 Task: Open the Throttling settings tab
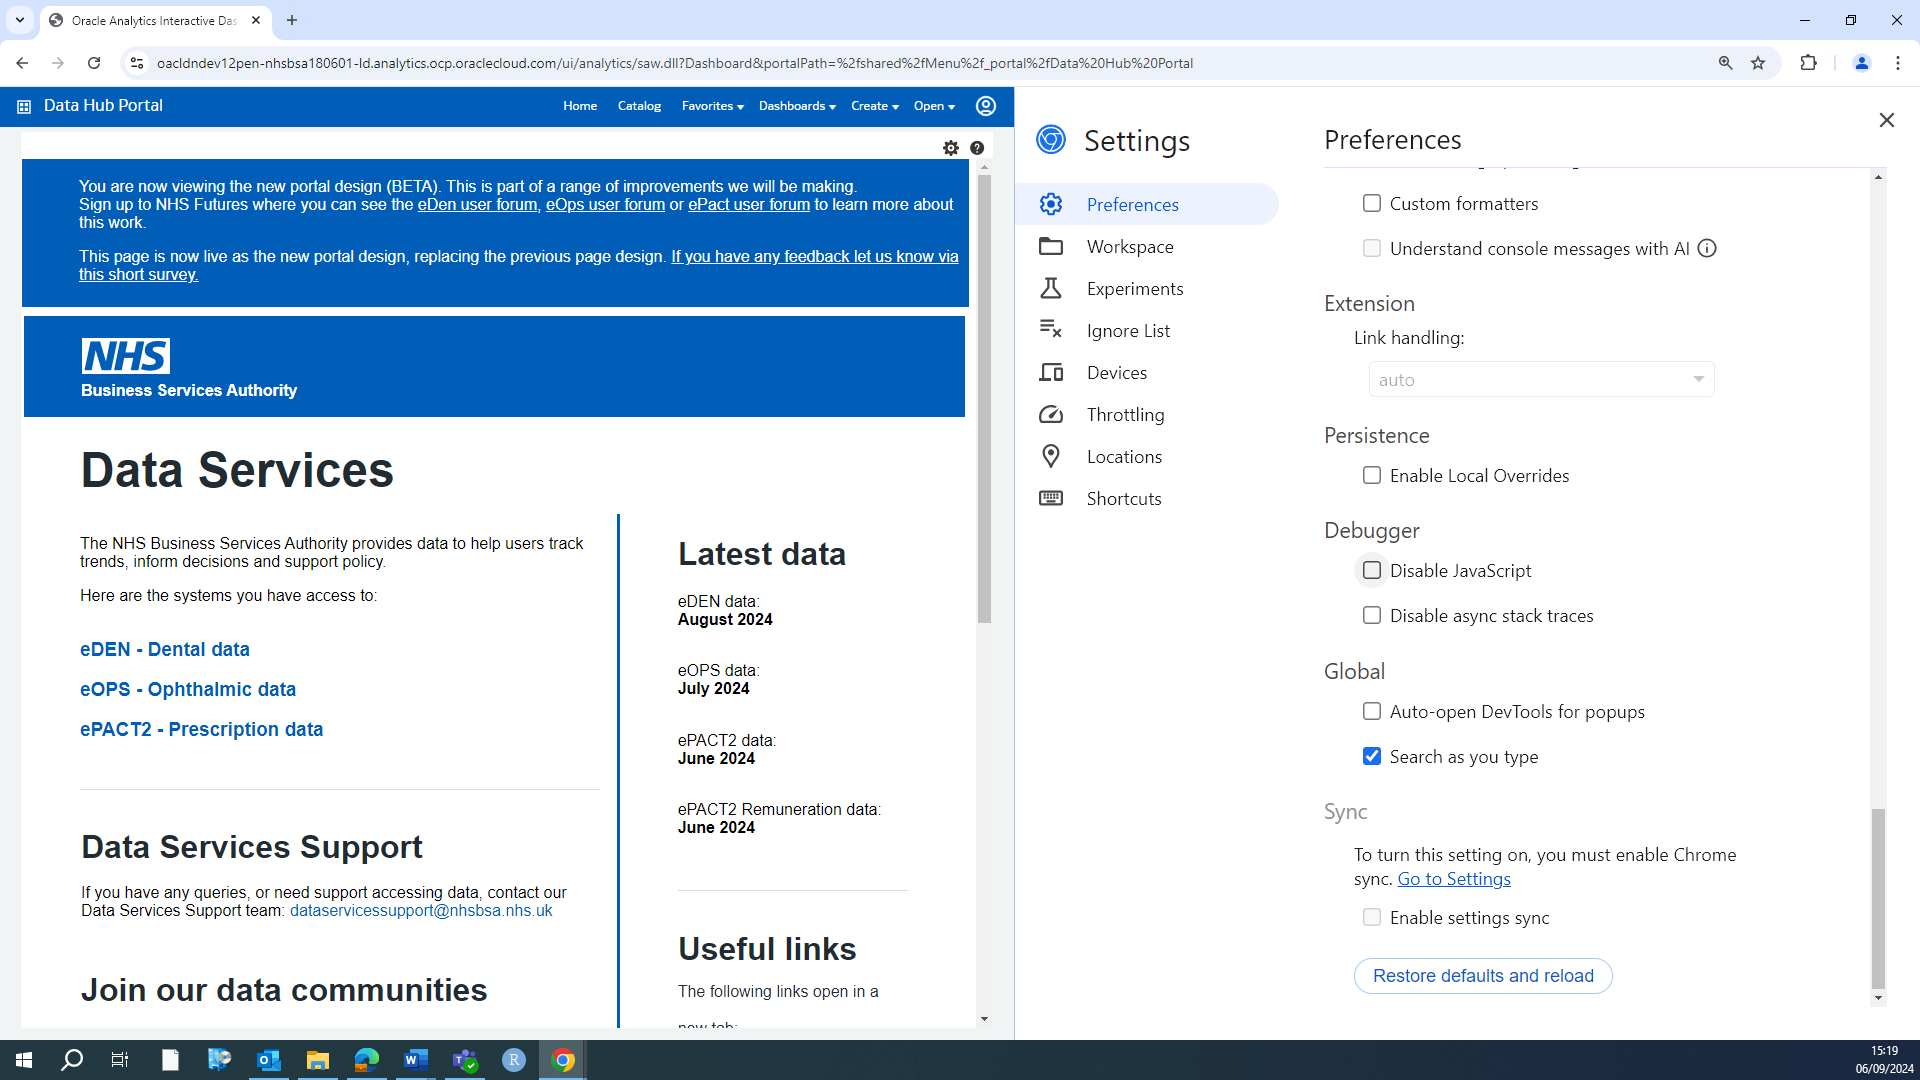(x=1147, y=414)
